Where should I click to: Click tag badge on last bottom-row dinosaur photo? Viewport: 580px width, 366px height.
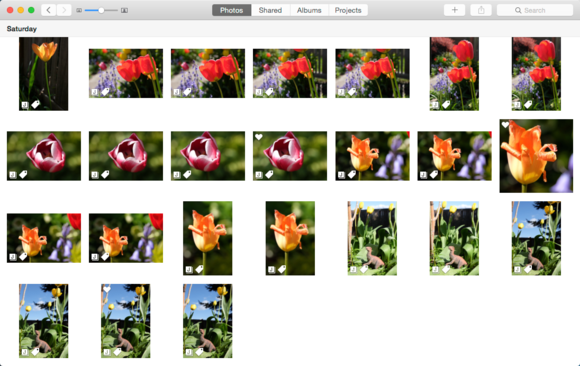(x=199, y=352)
